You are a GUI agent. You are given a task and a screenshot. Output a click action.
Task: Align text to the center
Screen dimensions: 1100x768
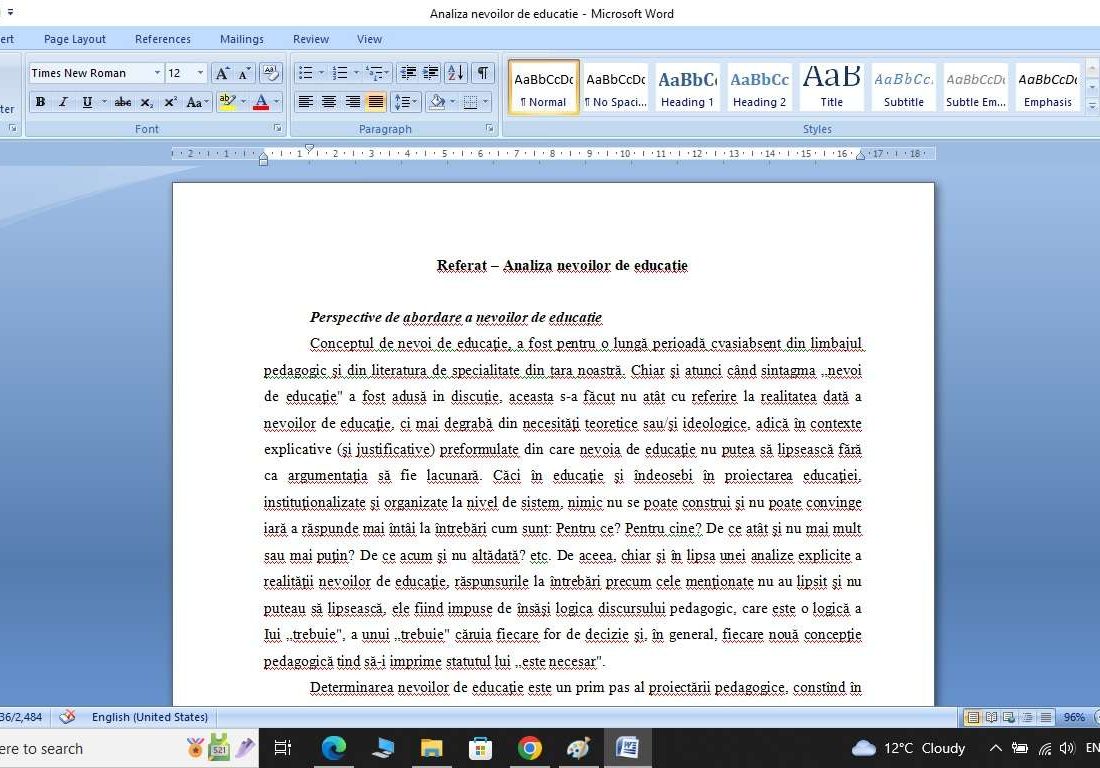pos(329,101)
